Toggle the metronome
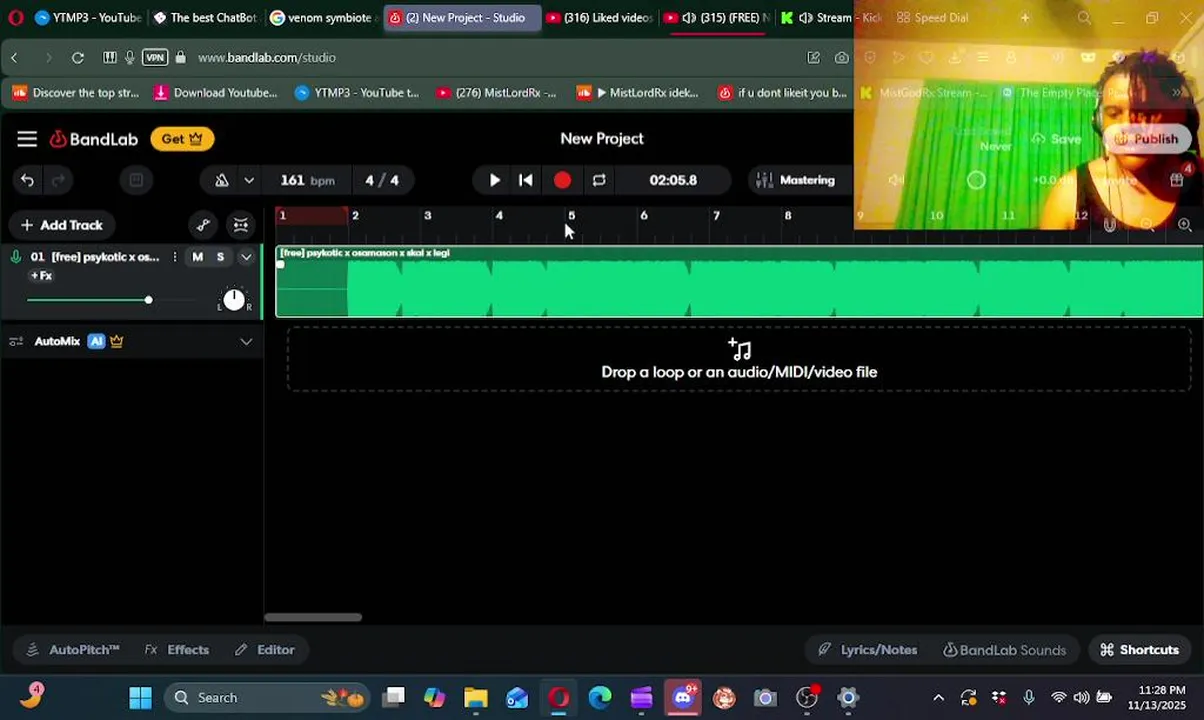Image resolution: width=1204 pixels, height=720 pixels. tap(222, 180)
